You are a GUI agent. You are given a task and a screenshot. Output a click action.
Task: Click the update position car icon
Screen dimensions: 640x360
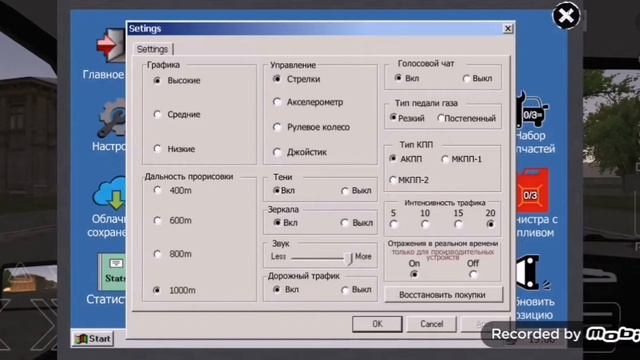[532, 273]
